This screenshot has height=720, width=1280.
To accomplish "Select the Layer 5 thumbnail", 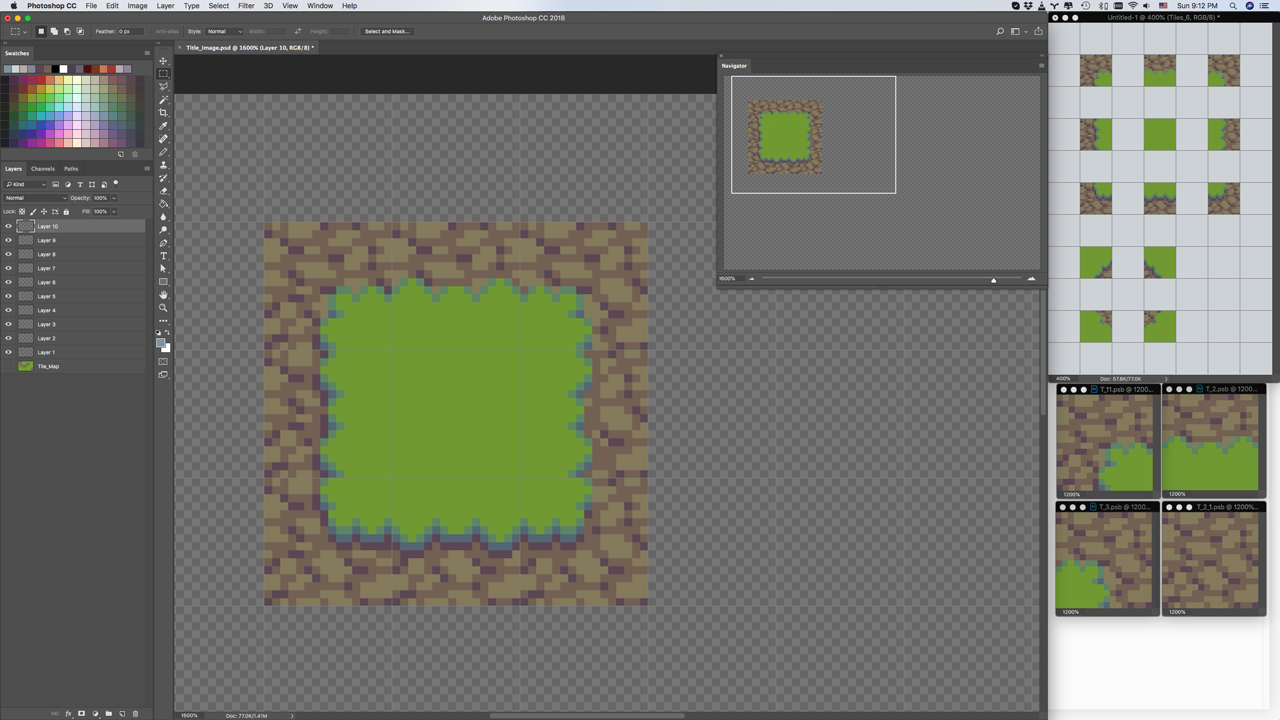I will tap(26, 296).
